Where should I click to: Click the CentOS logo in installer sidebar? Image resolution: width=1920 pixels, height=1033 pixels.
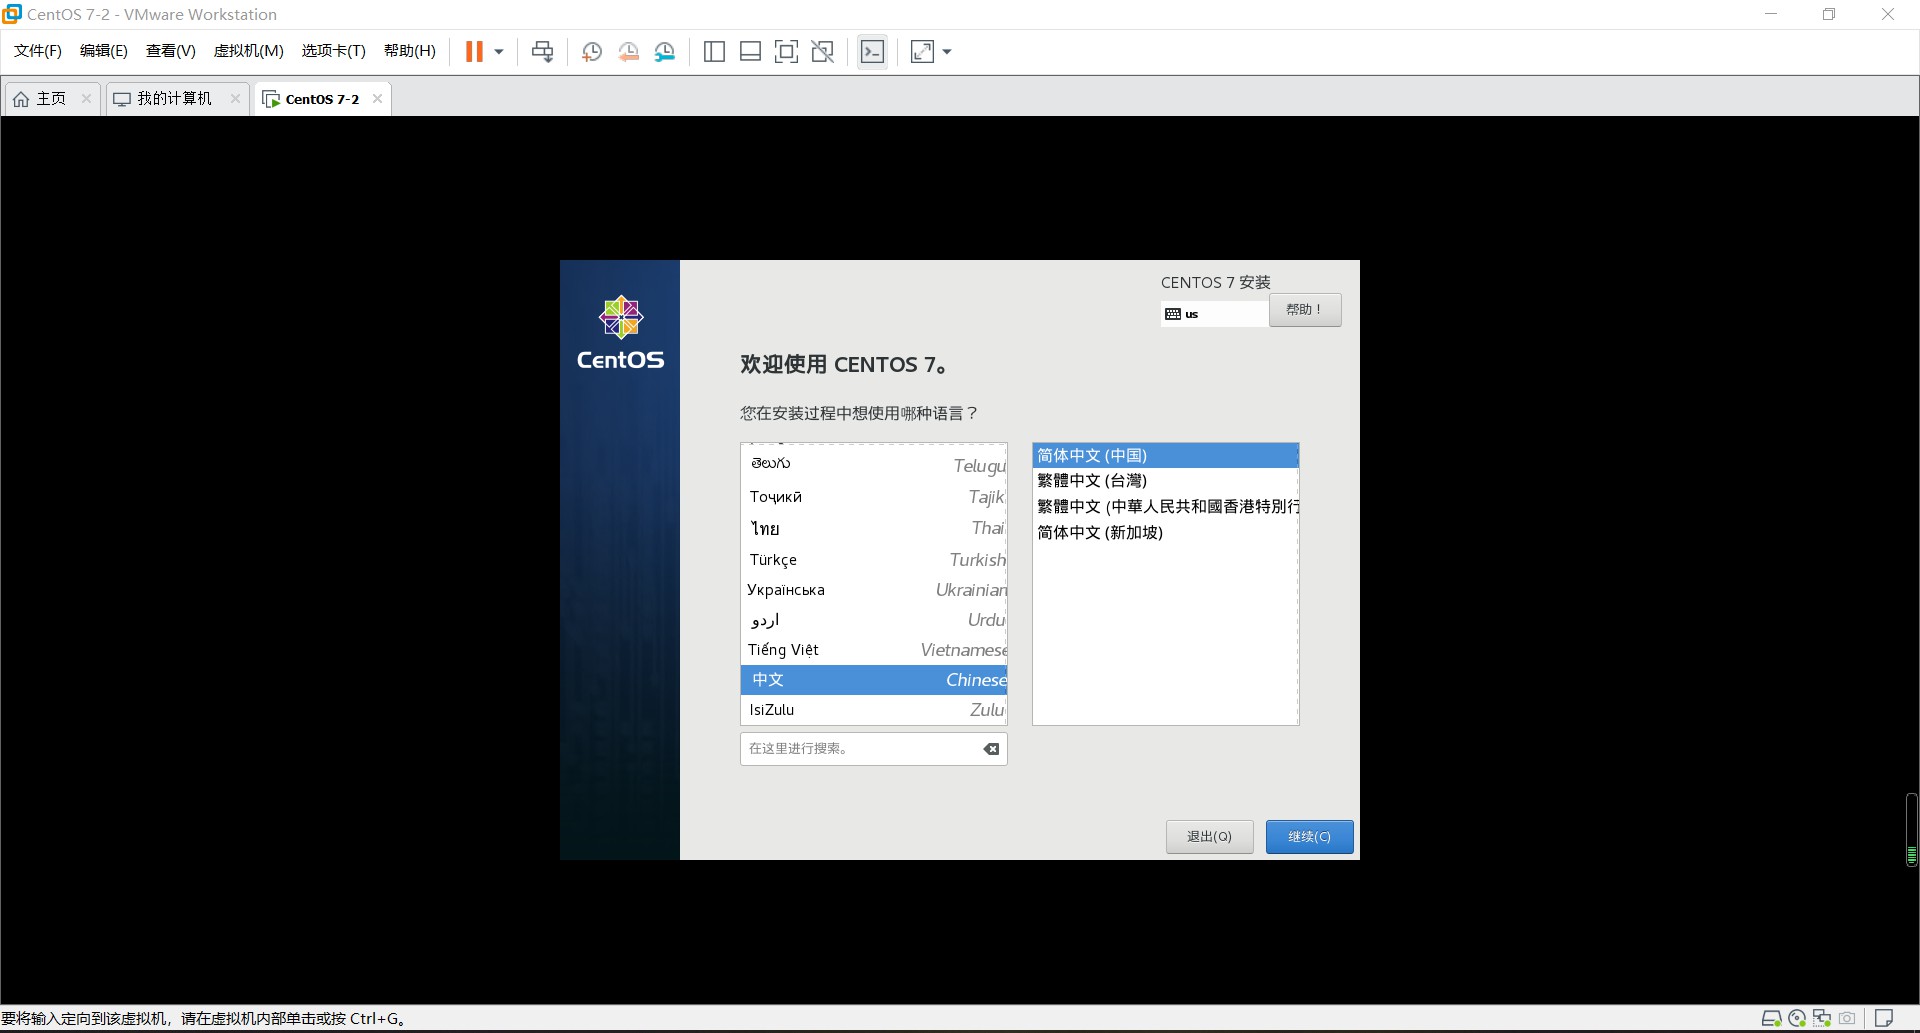pos(620,333)
